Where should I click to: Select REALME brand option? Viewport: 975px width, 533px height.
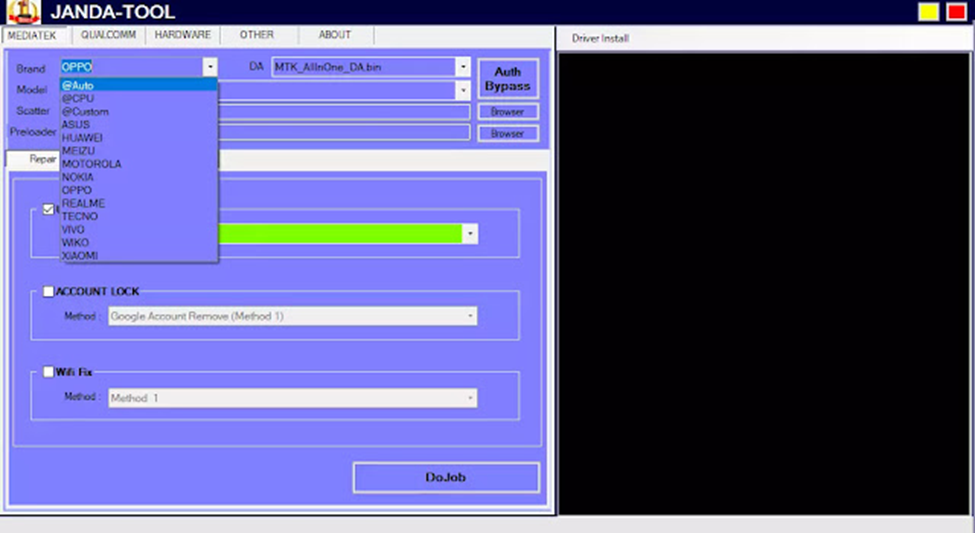pos(139,203)
